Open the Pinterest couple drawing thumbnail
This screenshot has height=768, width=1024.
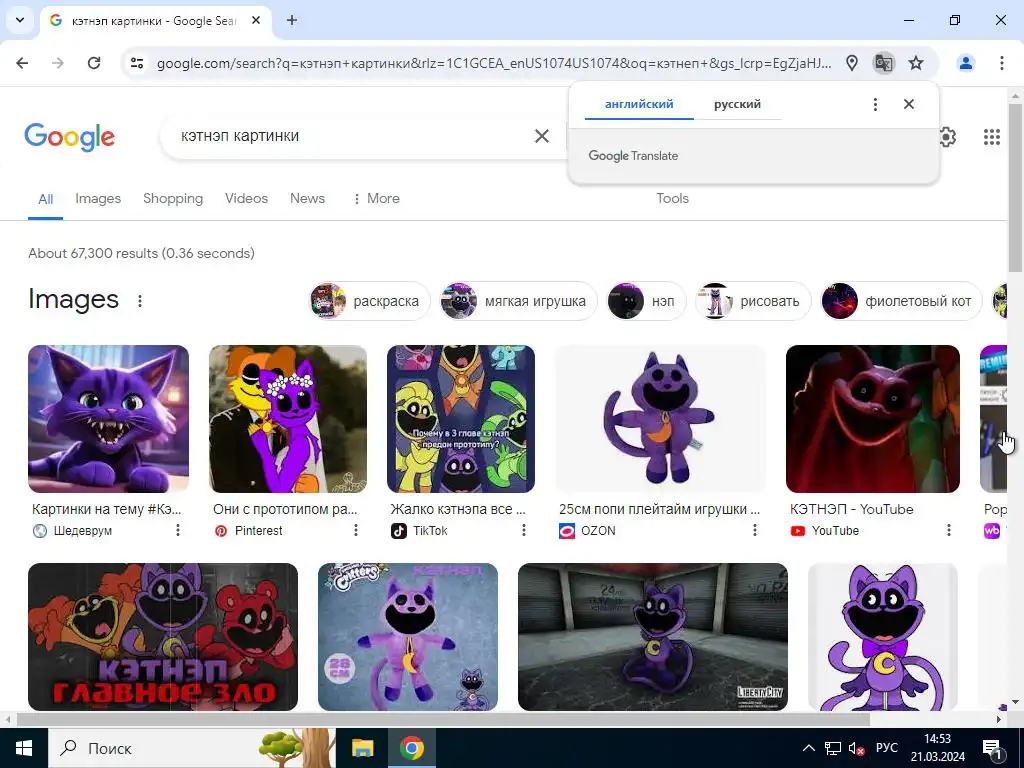point(288,419)
